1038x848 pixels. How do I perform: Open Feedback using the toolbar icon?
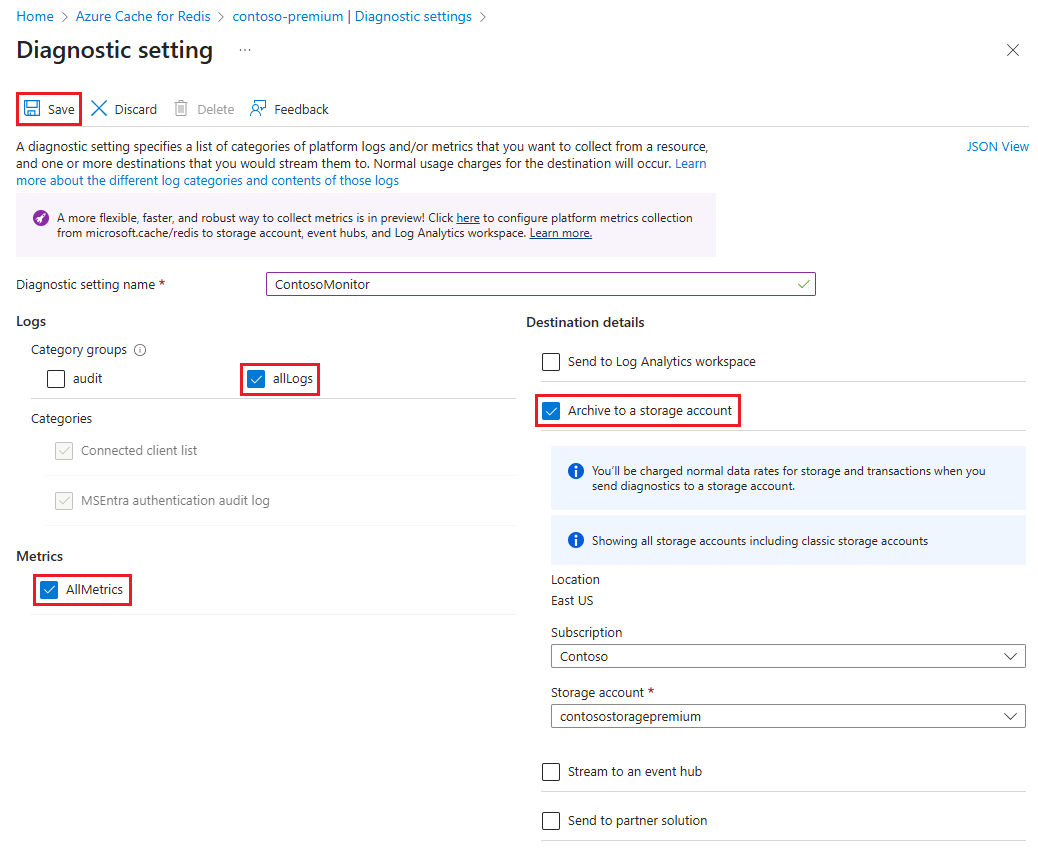tap(258, 108)
